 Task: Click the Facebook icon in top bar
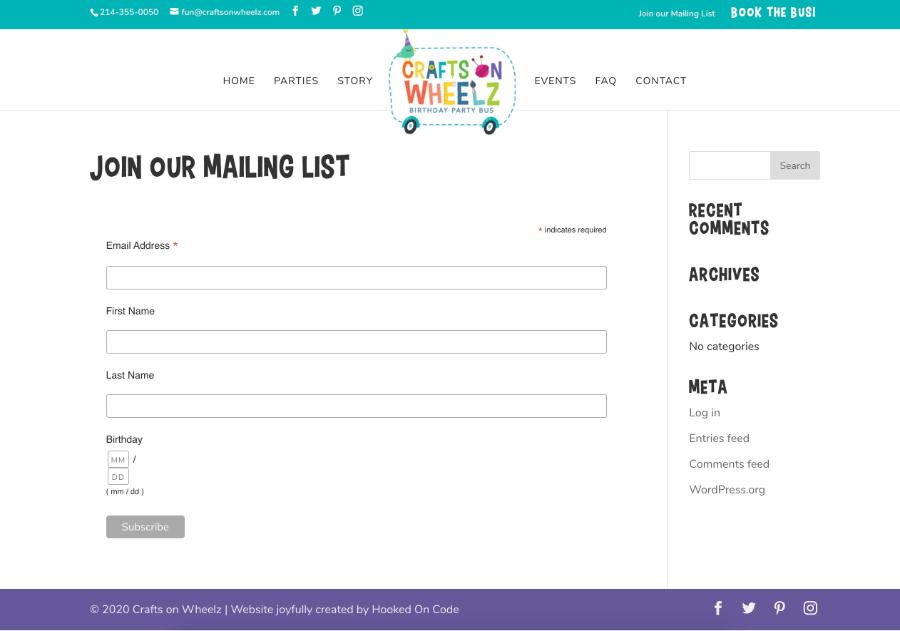[295, 11]
